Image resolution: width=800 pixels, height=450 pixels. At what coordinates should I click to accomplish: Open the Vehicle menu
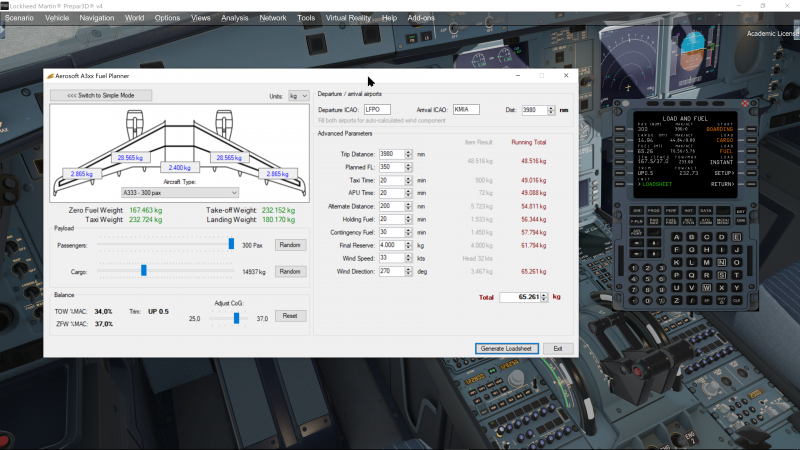point(57,18)
